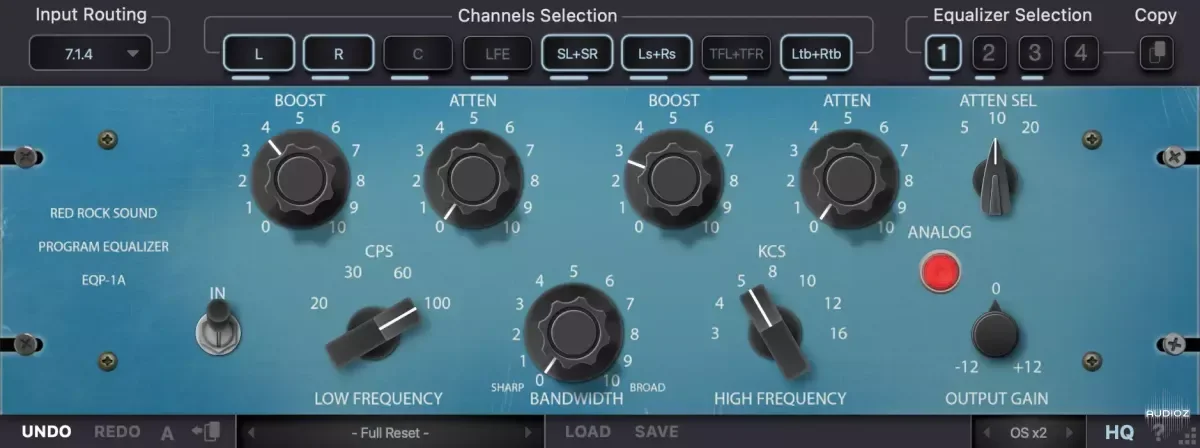Open the OS x2 oversampling selector
Image resolution: width=1200 pixels, height=448 pixels.
click(1029, 433)
